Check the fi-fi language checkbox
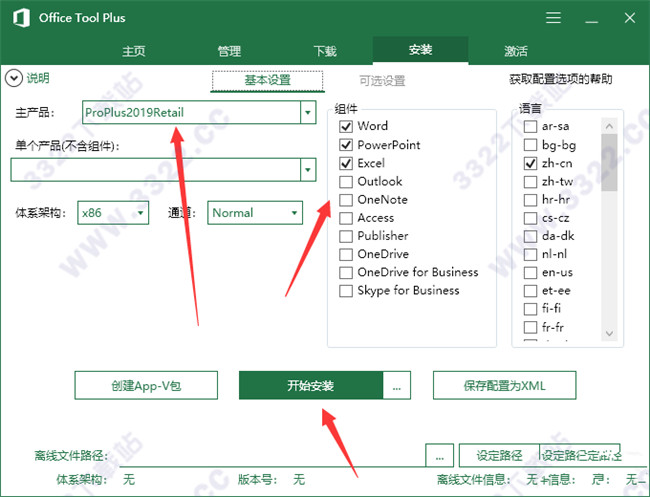The height and width of the screenshot is (497, 650). point(530,309)
